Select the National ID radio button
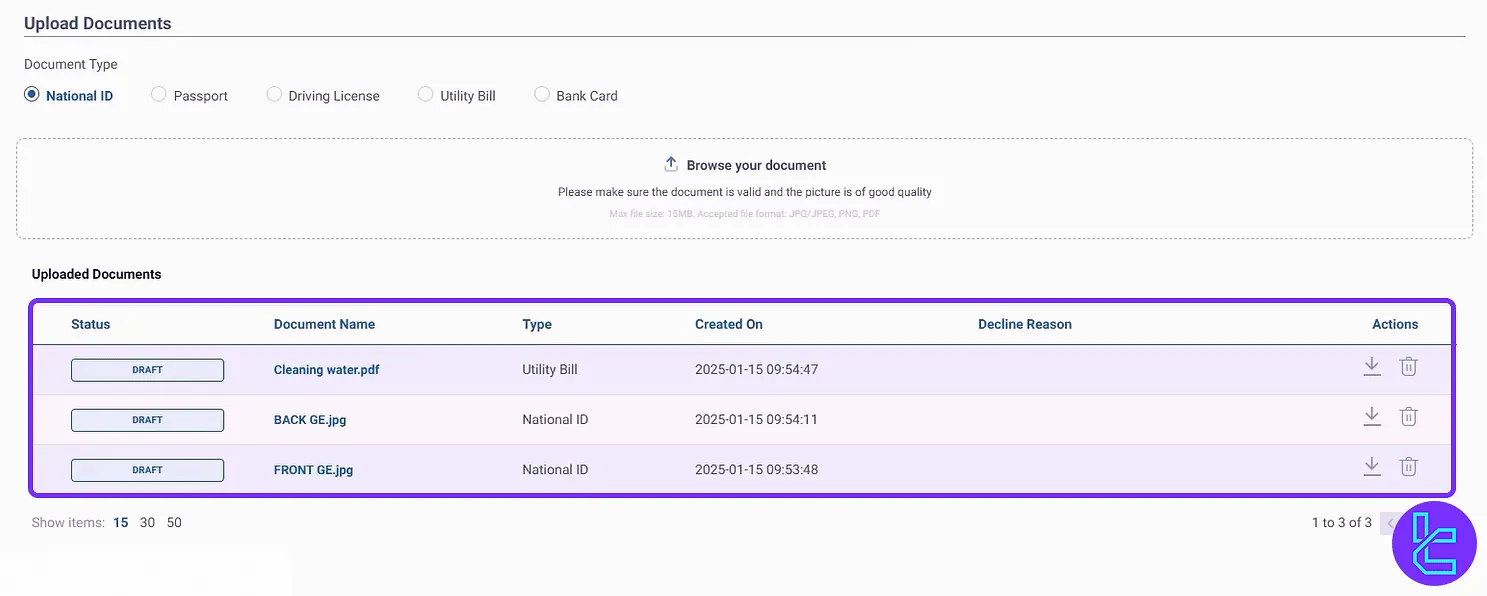 tap(32, 95)
